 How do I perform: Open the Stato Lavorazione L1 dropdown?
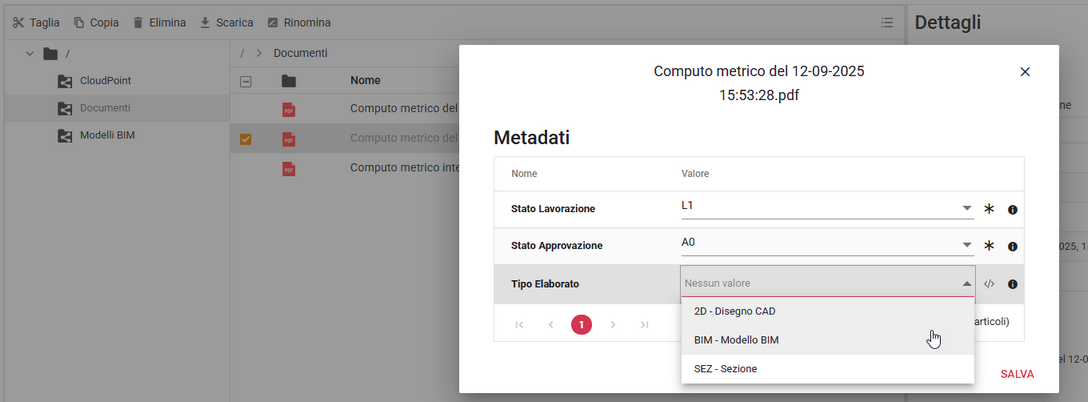(827, 208)
